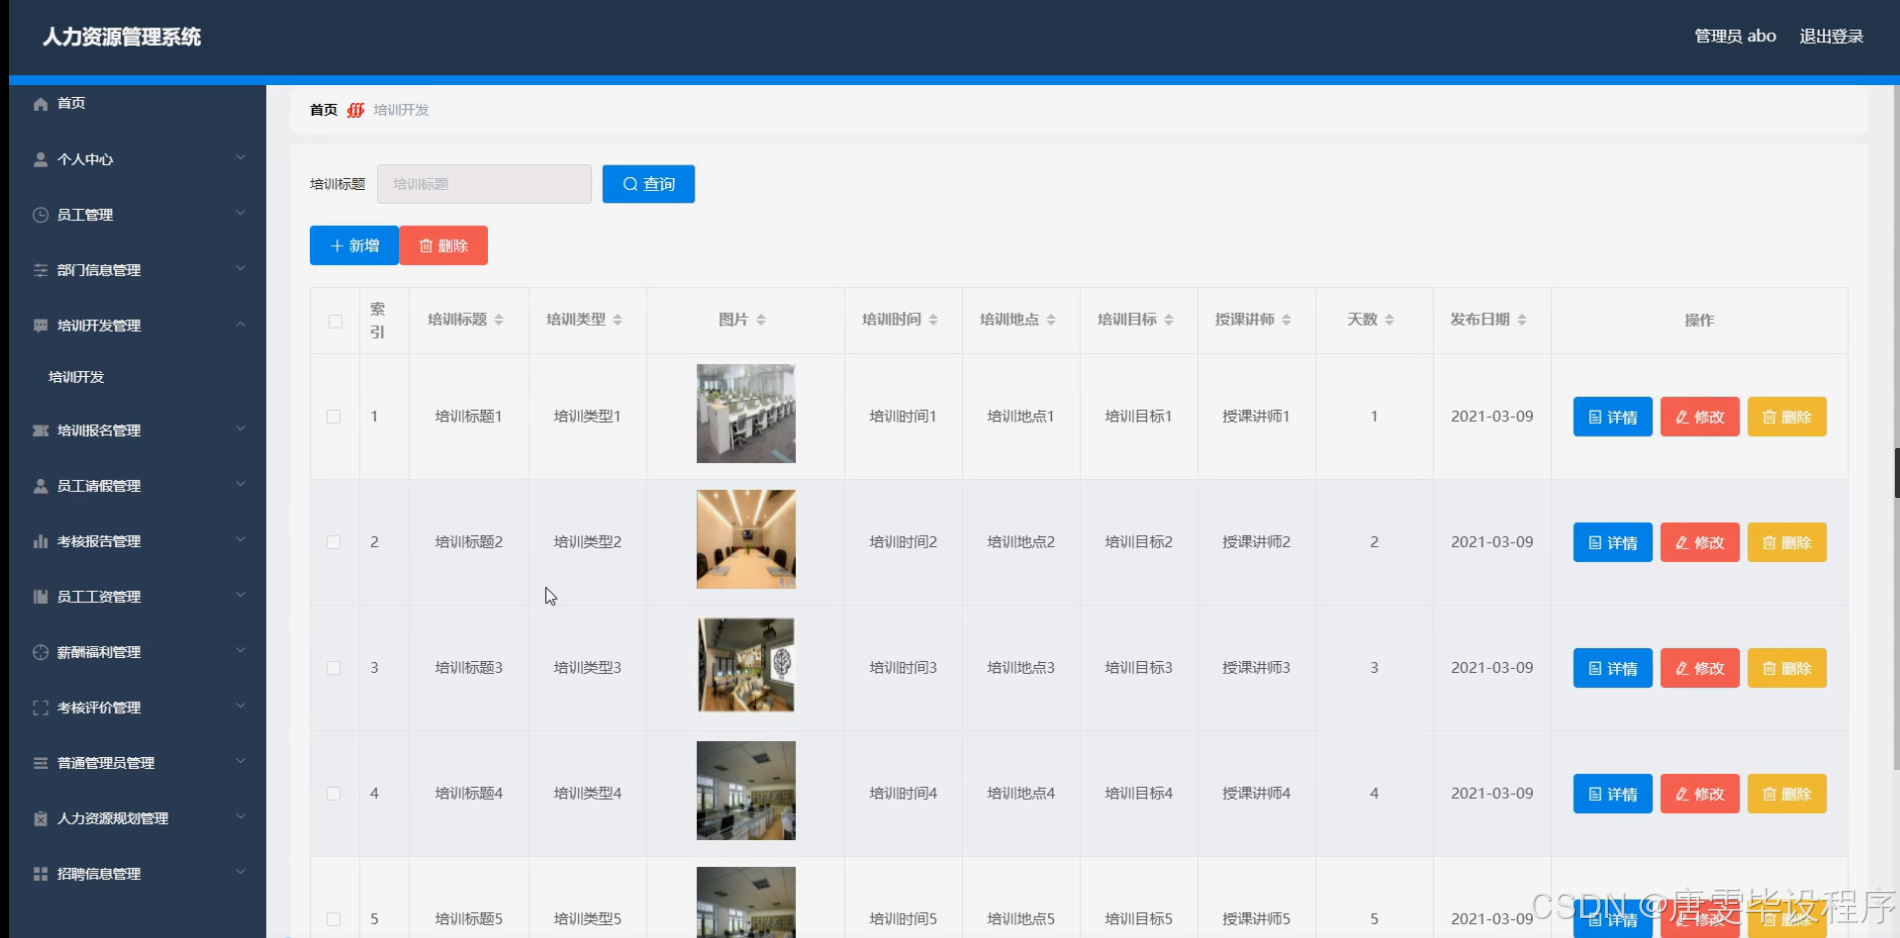
Task: Click 详情 button for row 培训标题1
Action: click(1612, 417)
